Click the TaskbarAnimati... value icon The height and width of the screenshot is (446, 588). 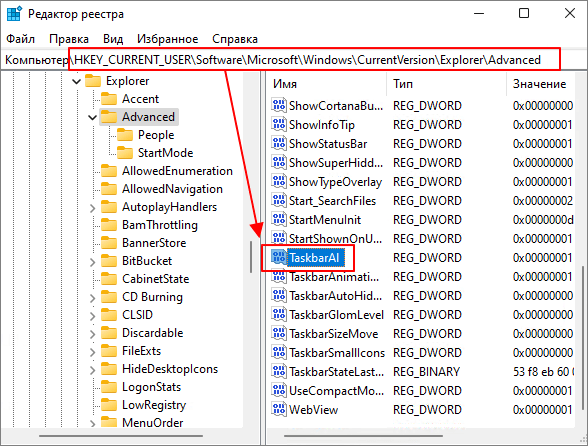click(279, 277)
